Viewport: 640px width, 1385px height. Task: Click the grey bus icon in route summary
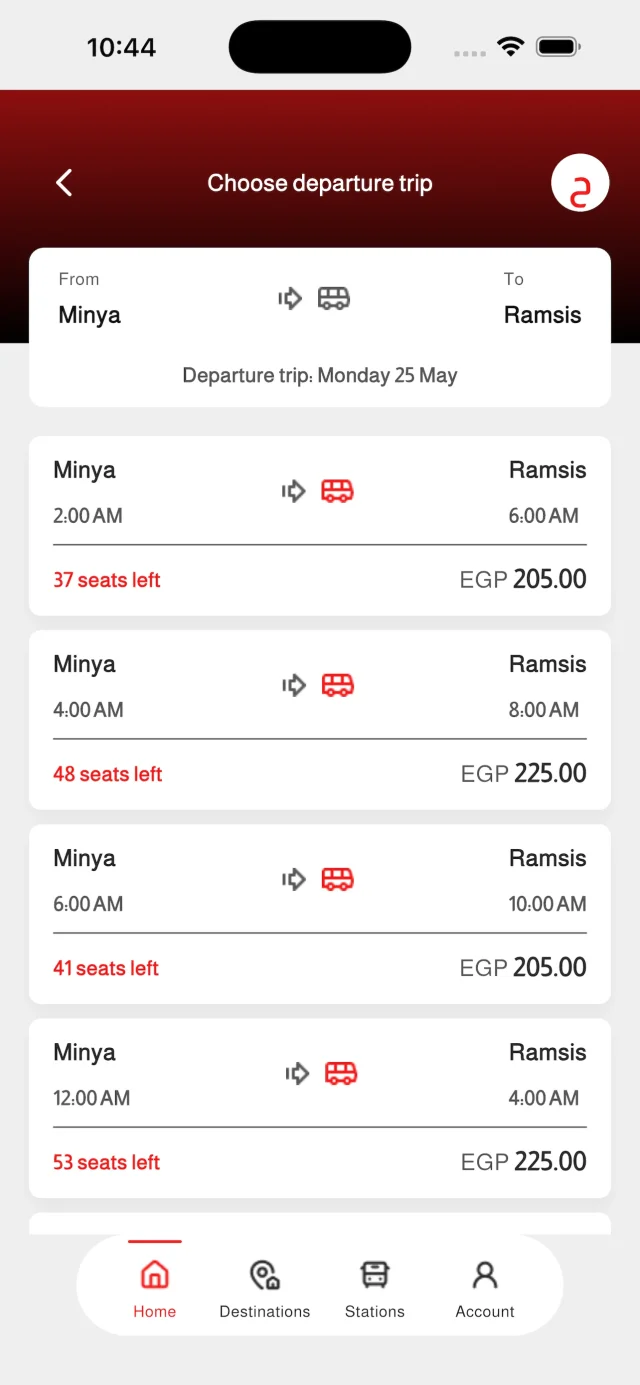(x=334, y=298)
